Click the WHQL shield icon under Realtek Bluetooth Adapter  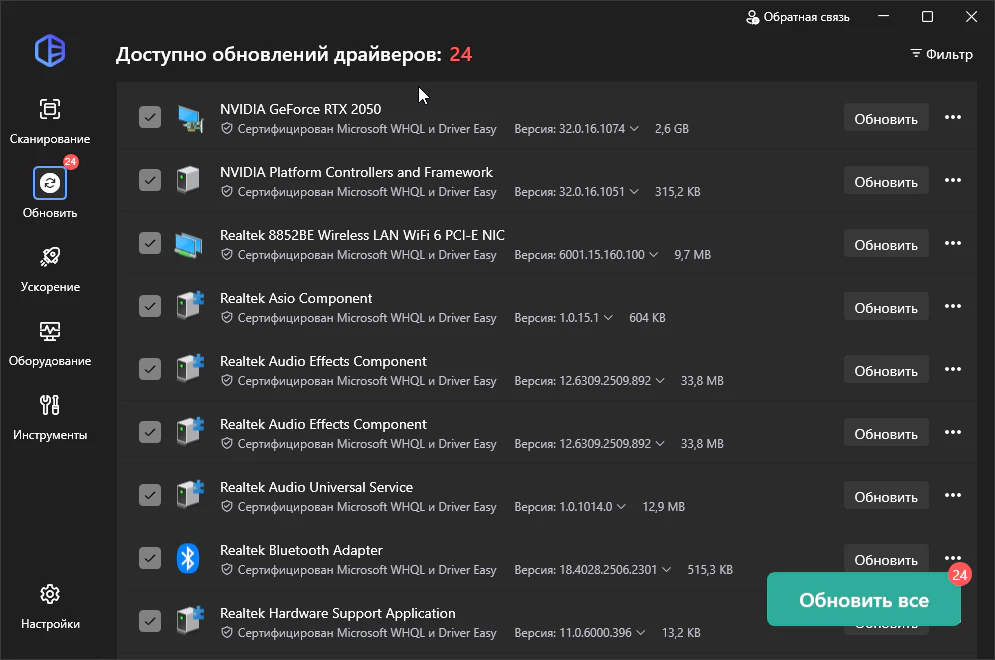coord(227,570)
